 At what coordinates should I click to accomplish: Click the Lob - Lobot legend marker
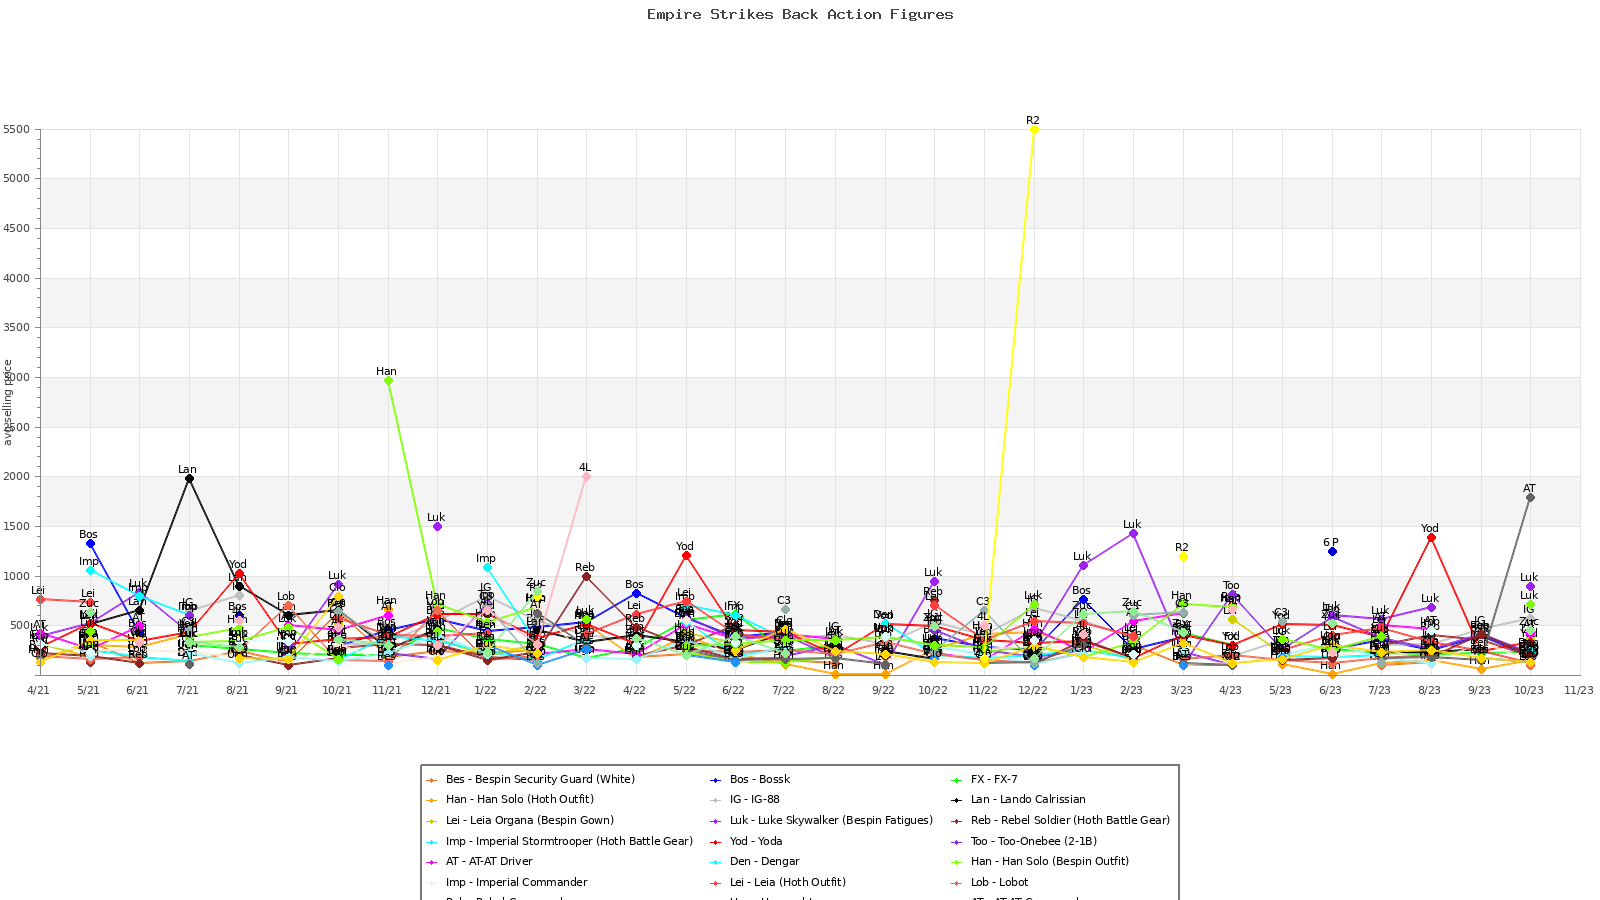click(x=956, y=882)
